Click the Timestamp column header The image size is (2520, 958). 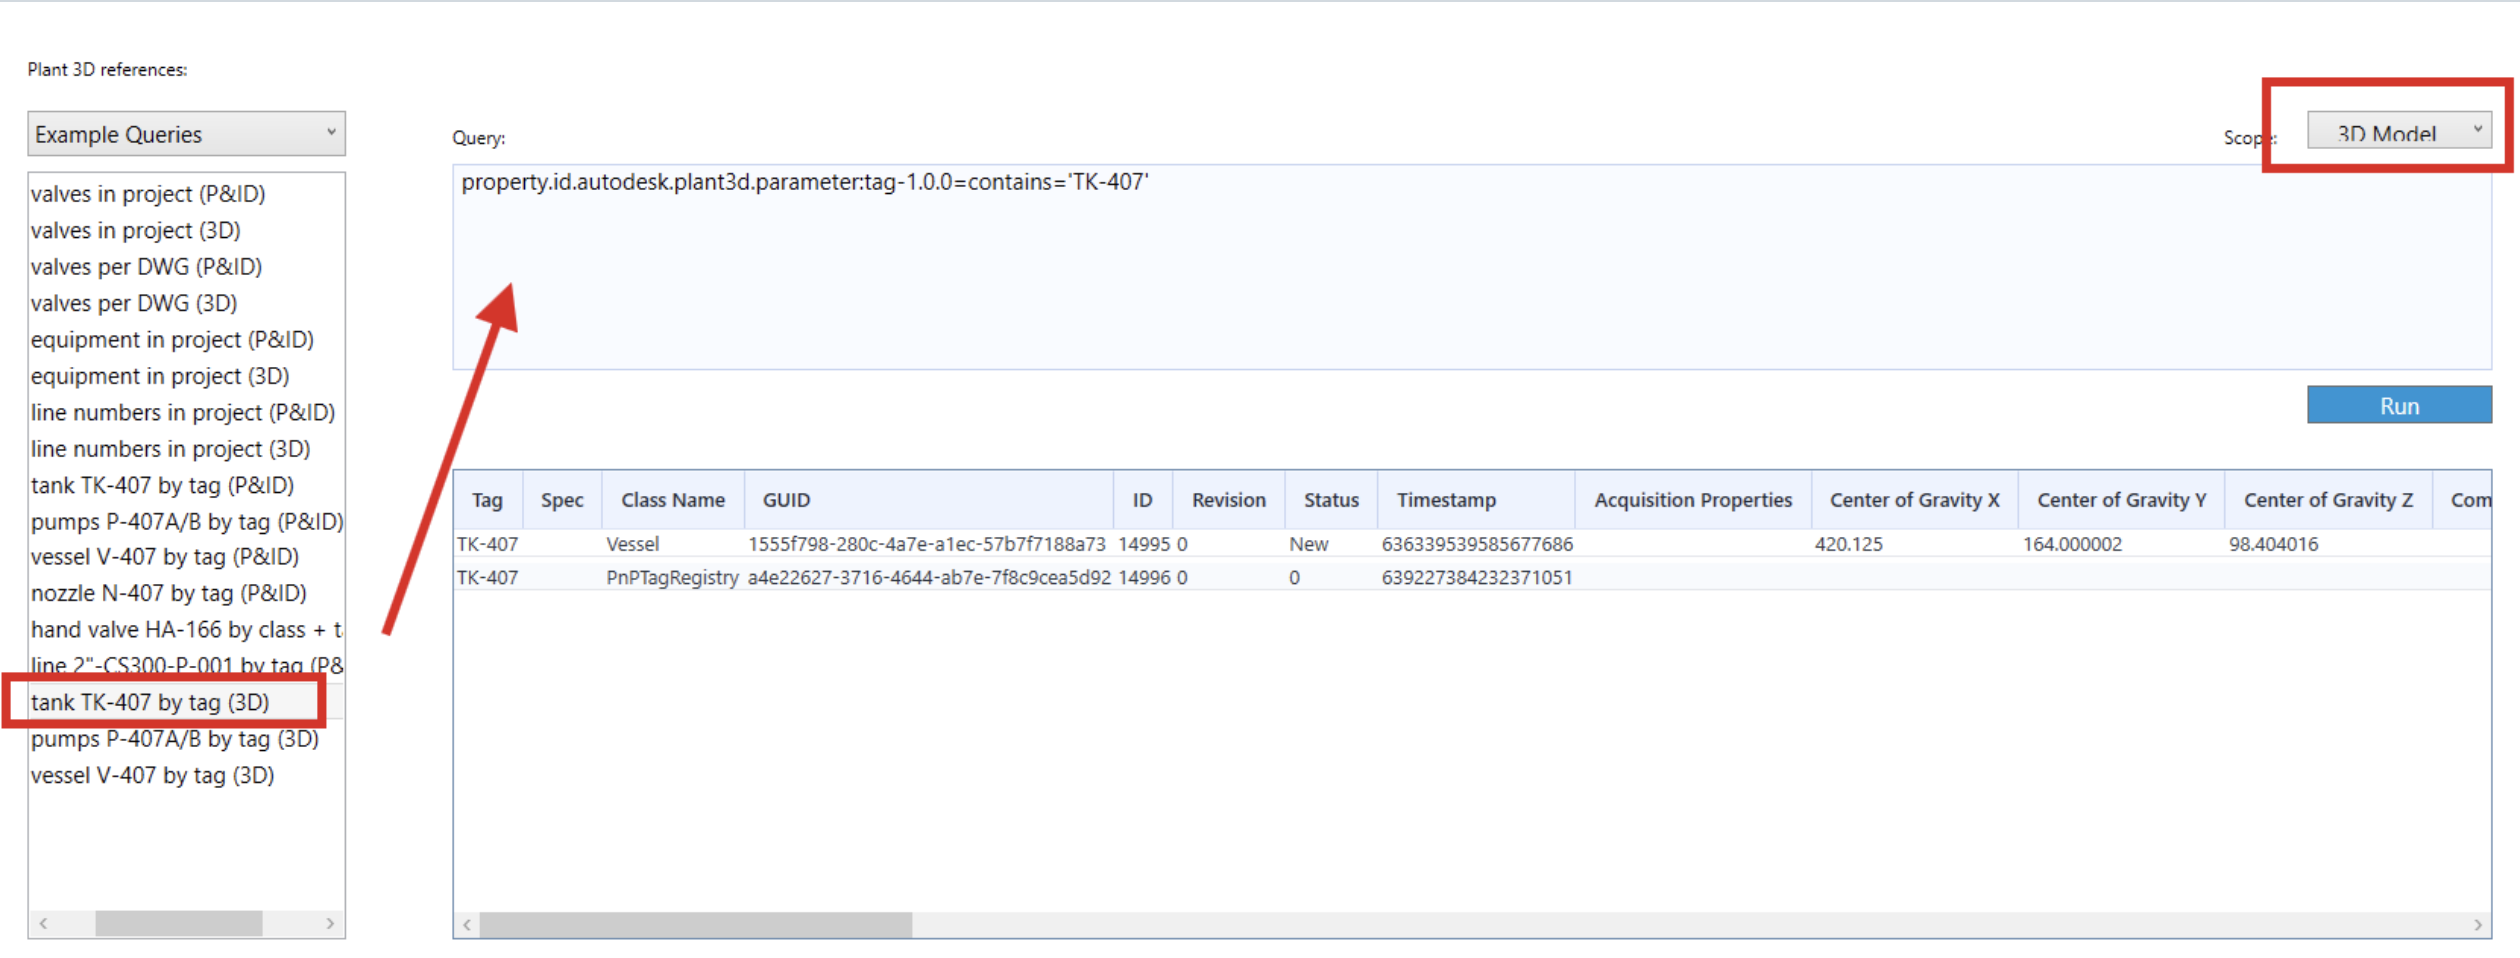[x=1476, y=500]
